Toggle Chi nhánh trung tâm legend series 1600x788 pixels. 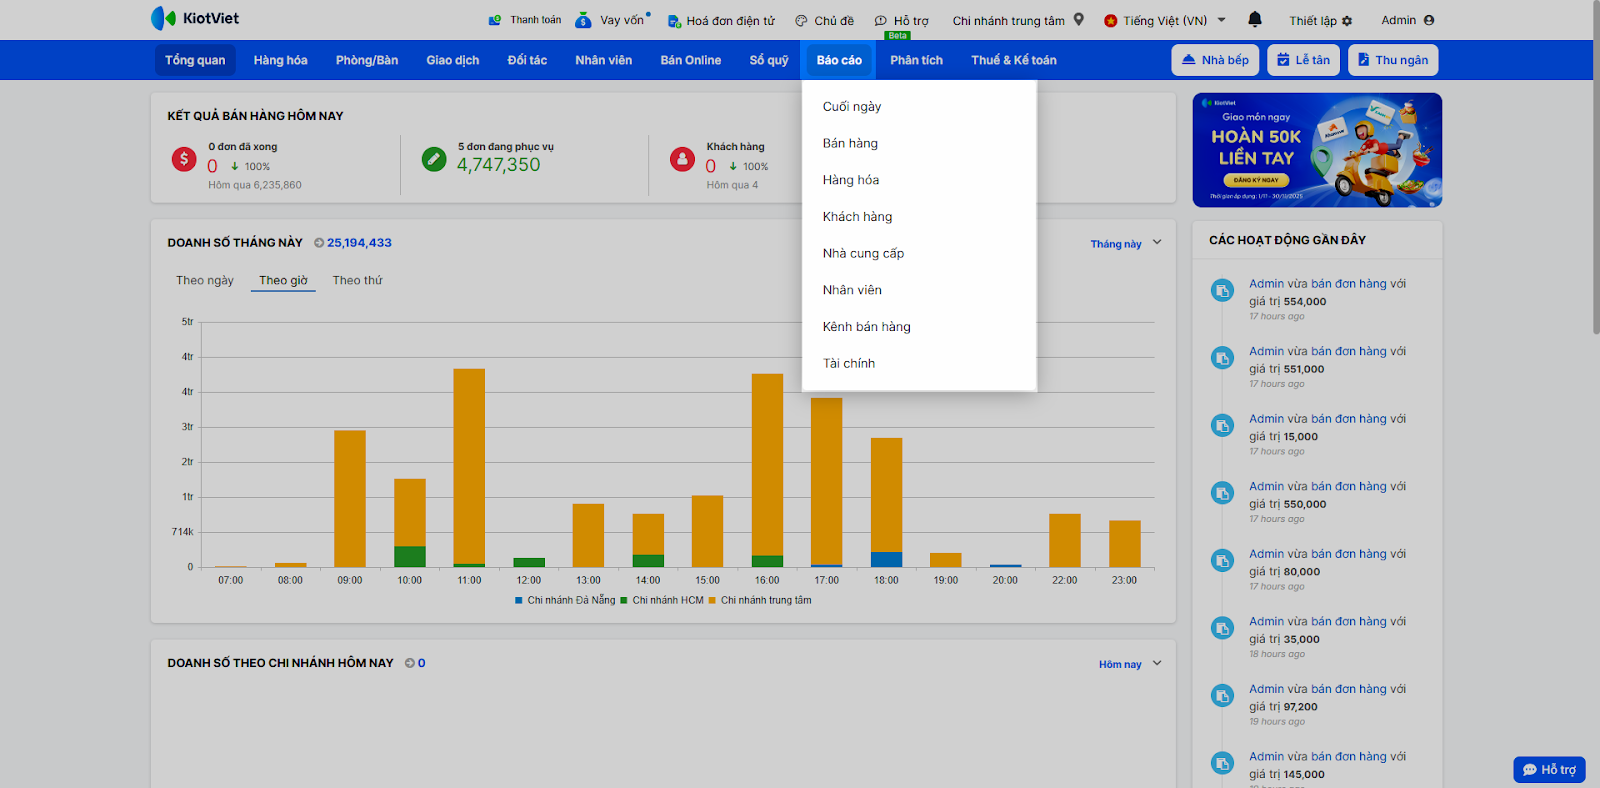point(760,600)
